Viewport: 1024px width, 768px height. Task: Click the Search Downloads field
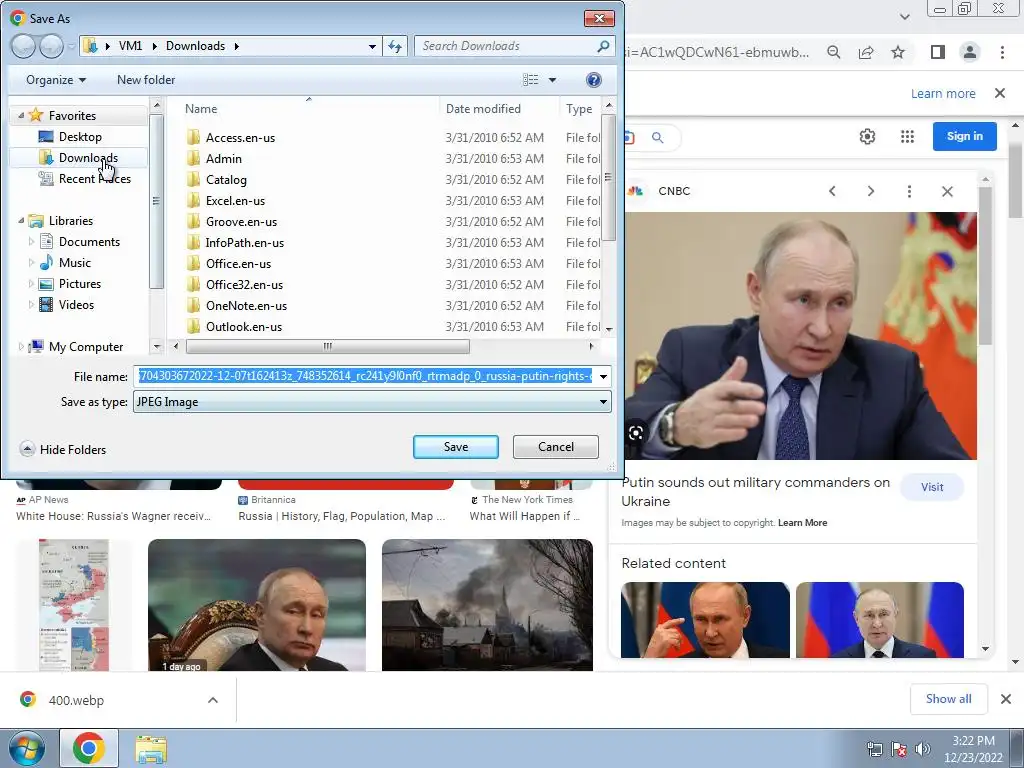pyautogui.click(x=506, y=46)
